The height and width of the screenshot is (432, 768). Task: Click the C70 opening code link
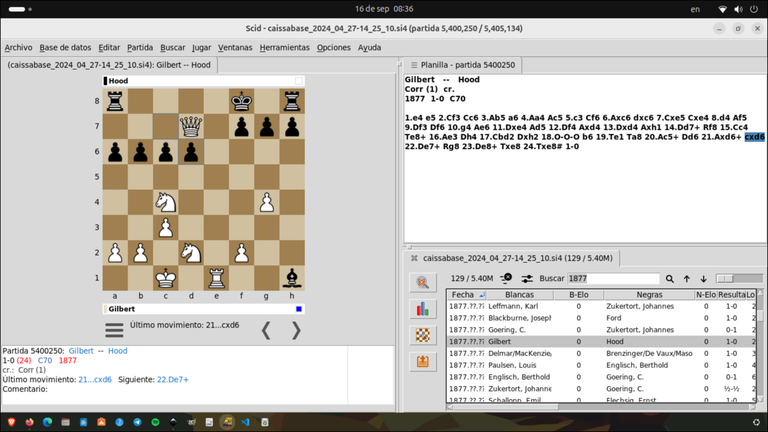(x=45, y=360)
